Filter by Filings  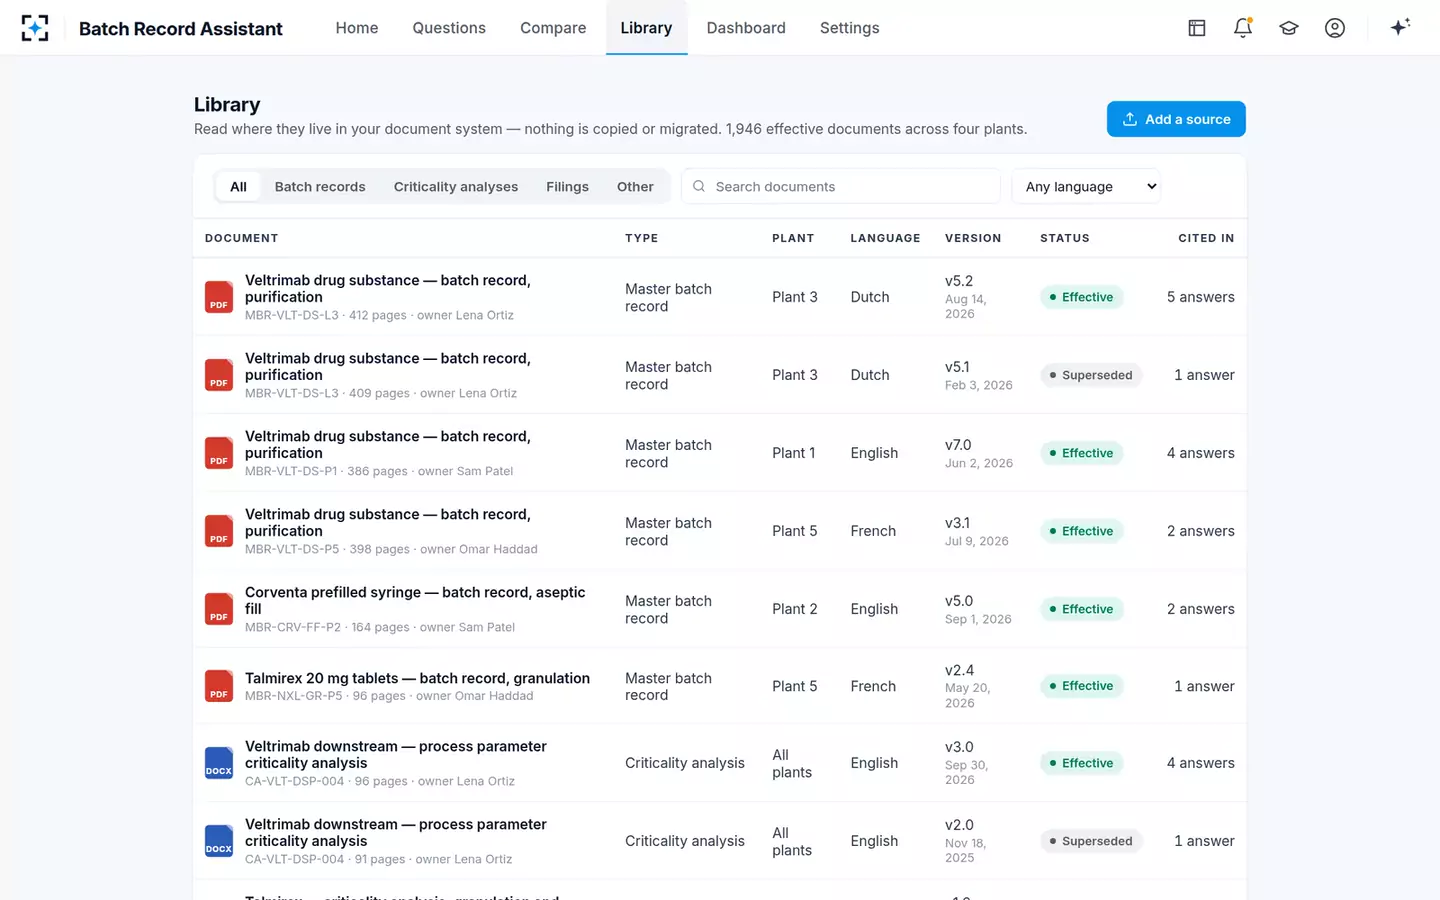(x=567, y=186)
